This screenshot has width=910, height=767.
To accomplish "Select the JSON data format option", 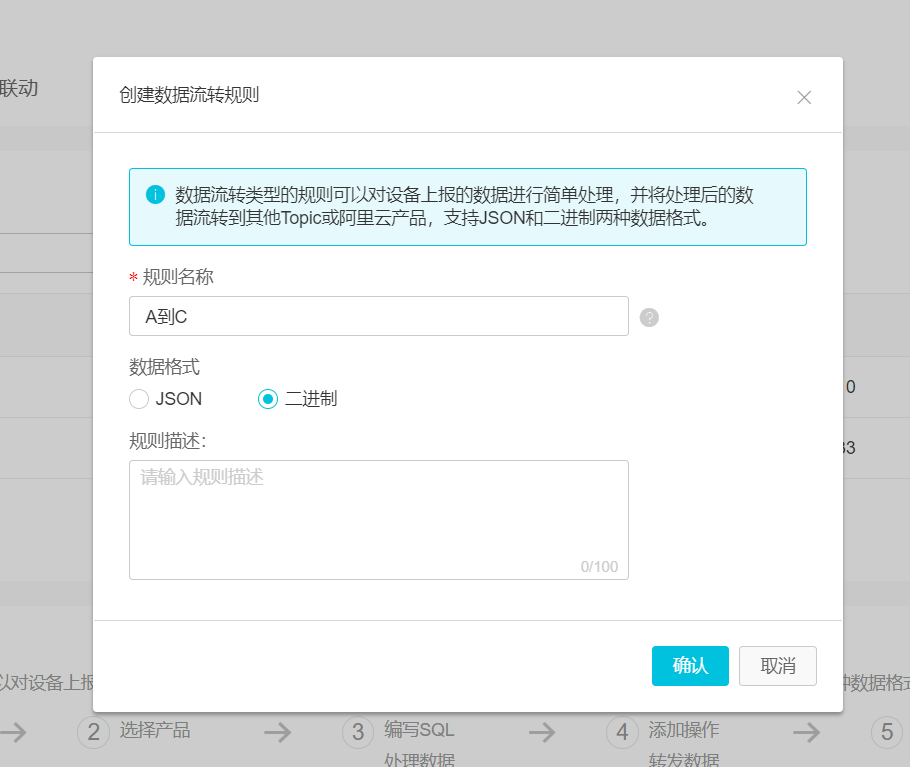I will click(139, 398).
